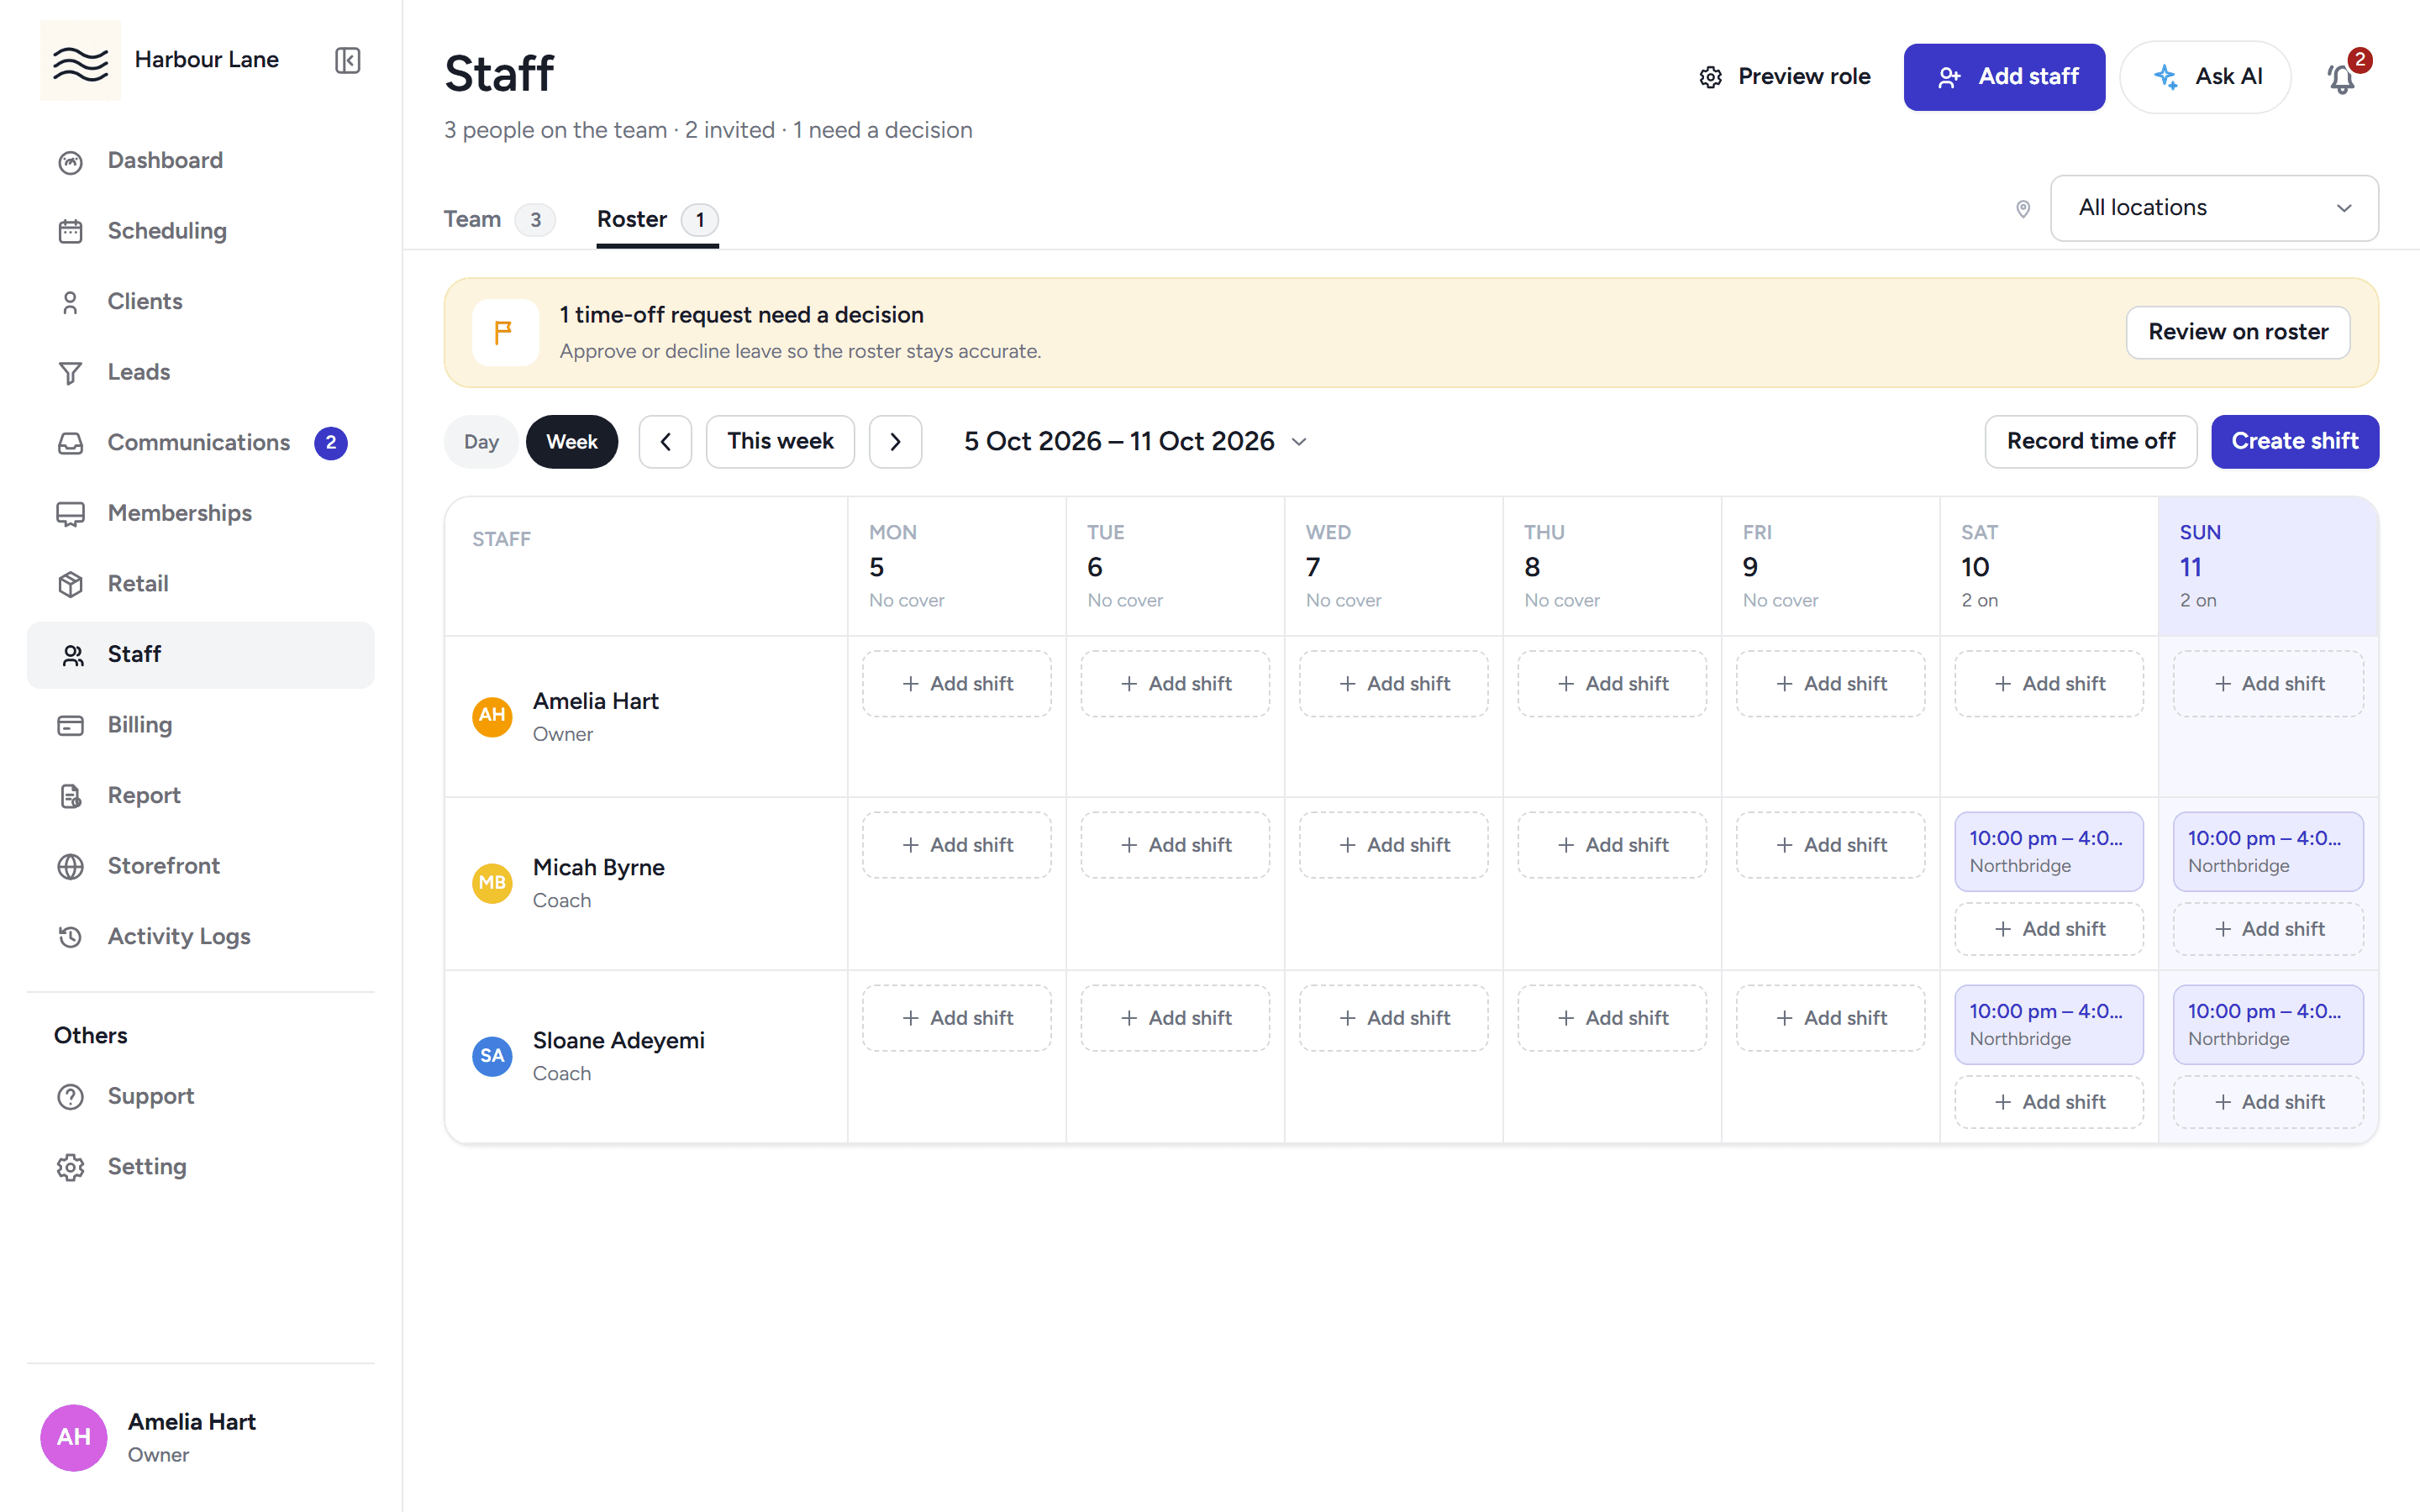Open Dashboard from sidebar
The width and height of the screenshot is (2420, 1512).
click(x=200, y=160)
